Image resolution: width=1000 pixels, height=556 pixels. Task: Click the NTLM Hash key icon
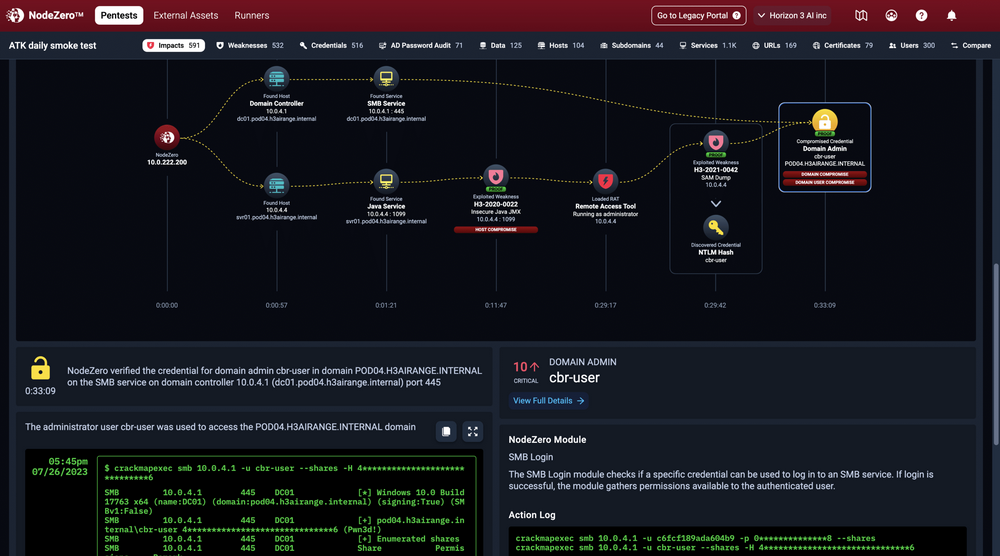pos(715,228)
